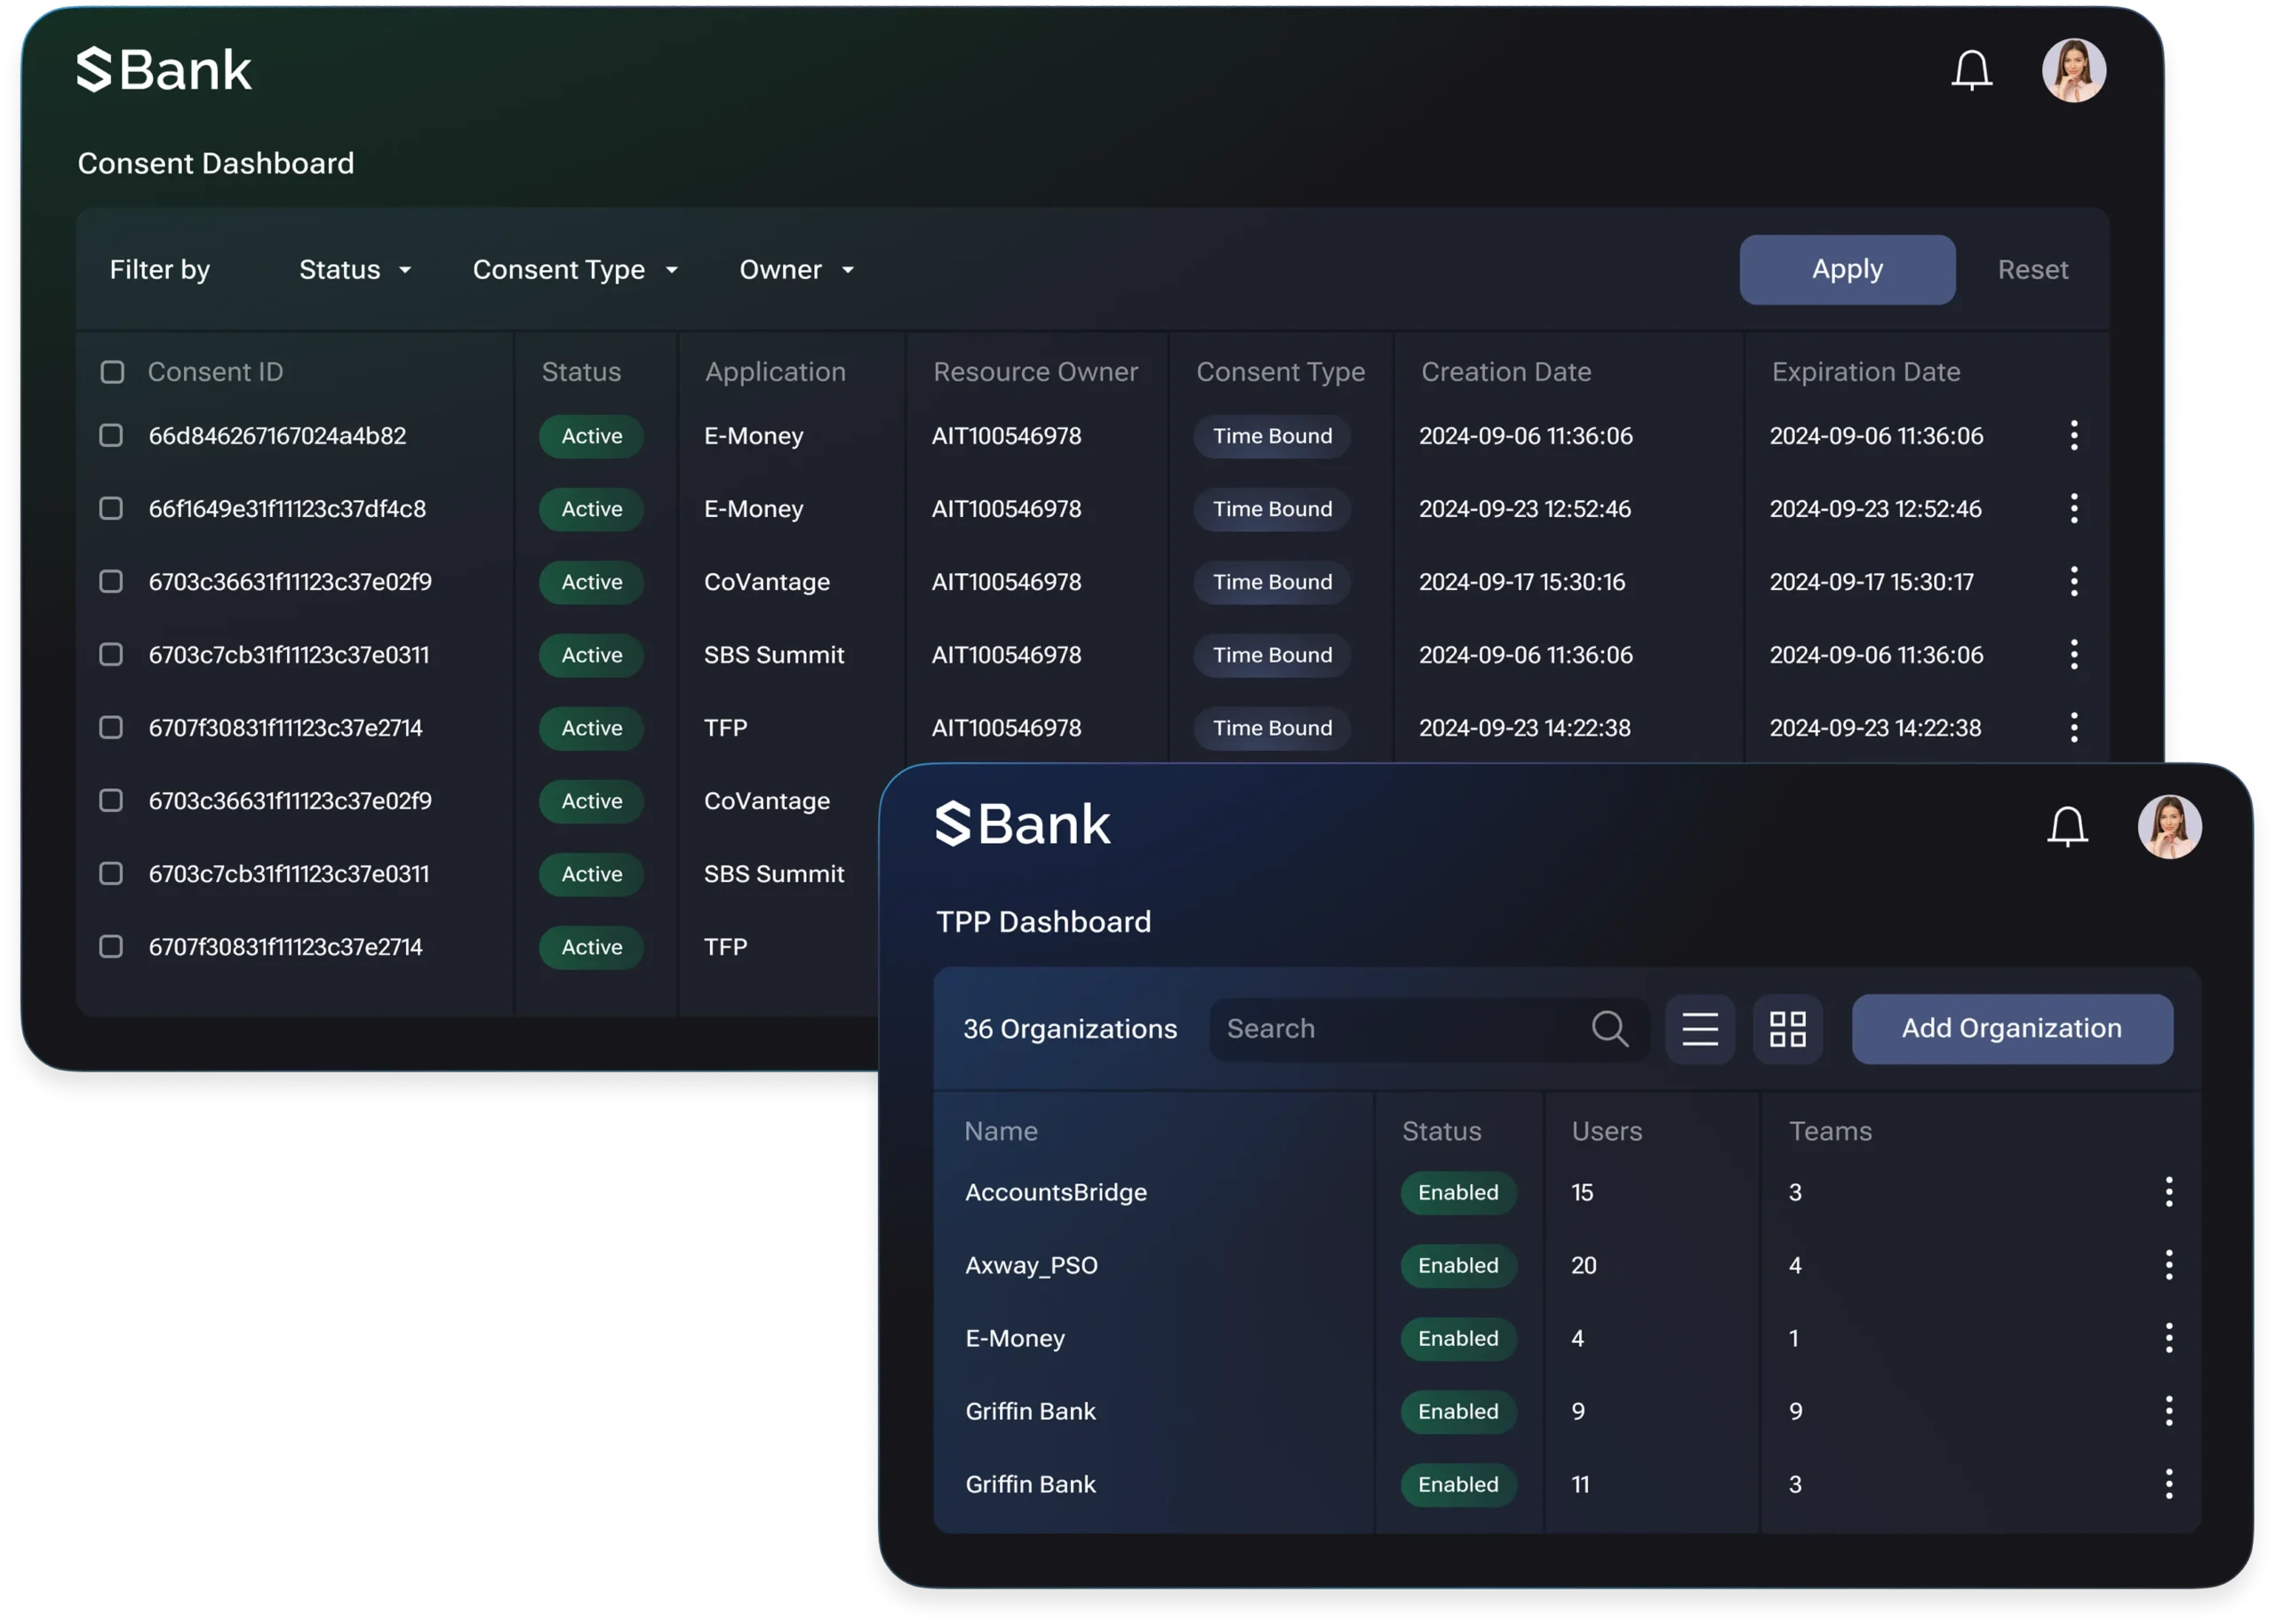2275x1624 pixels.
Task: Click the Add Organization button
Action: coord(2011,1029)
